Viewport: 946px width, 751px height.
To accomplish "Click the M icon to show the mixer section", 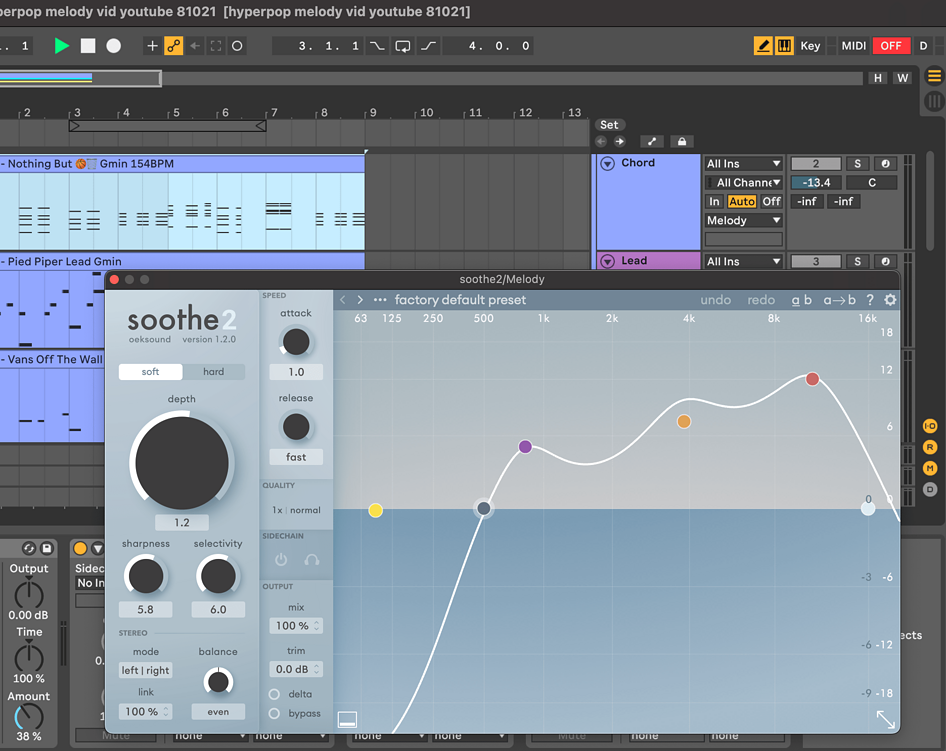I will click(x=929, y=466).
